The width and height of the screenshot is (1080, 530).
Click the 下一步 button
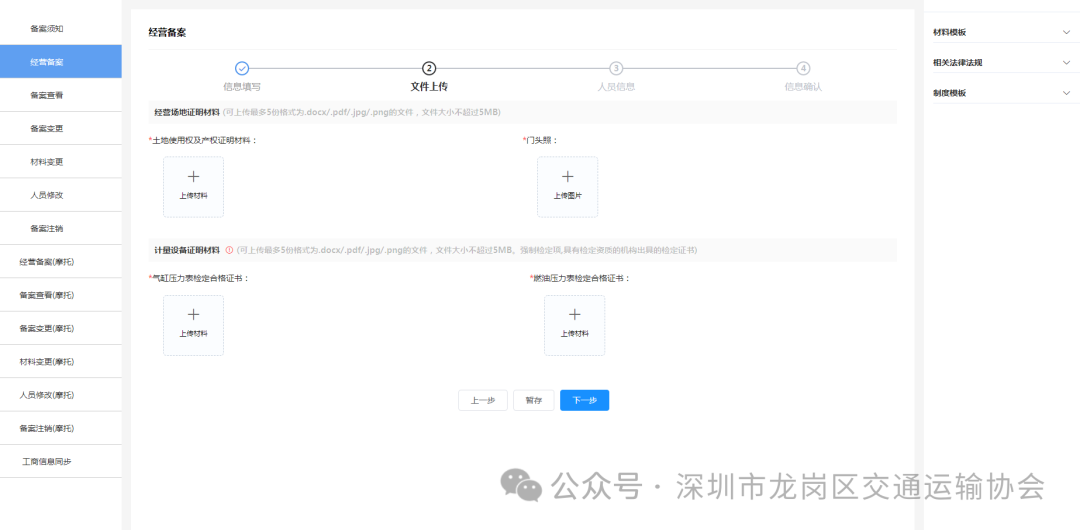click(x=584, y=400)
